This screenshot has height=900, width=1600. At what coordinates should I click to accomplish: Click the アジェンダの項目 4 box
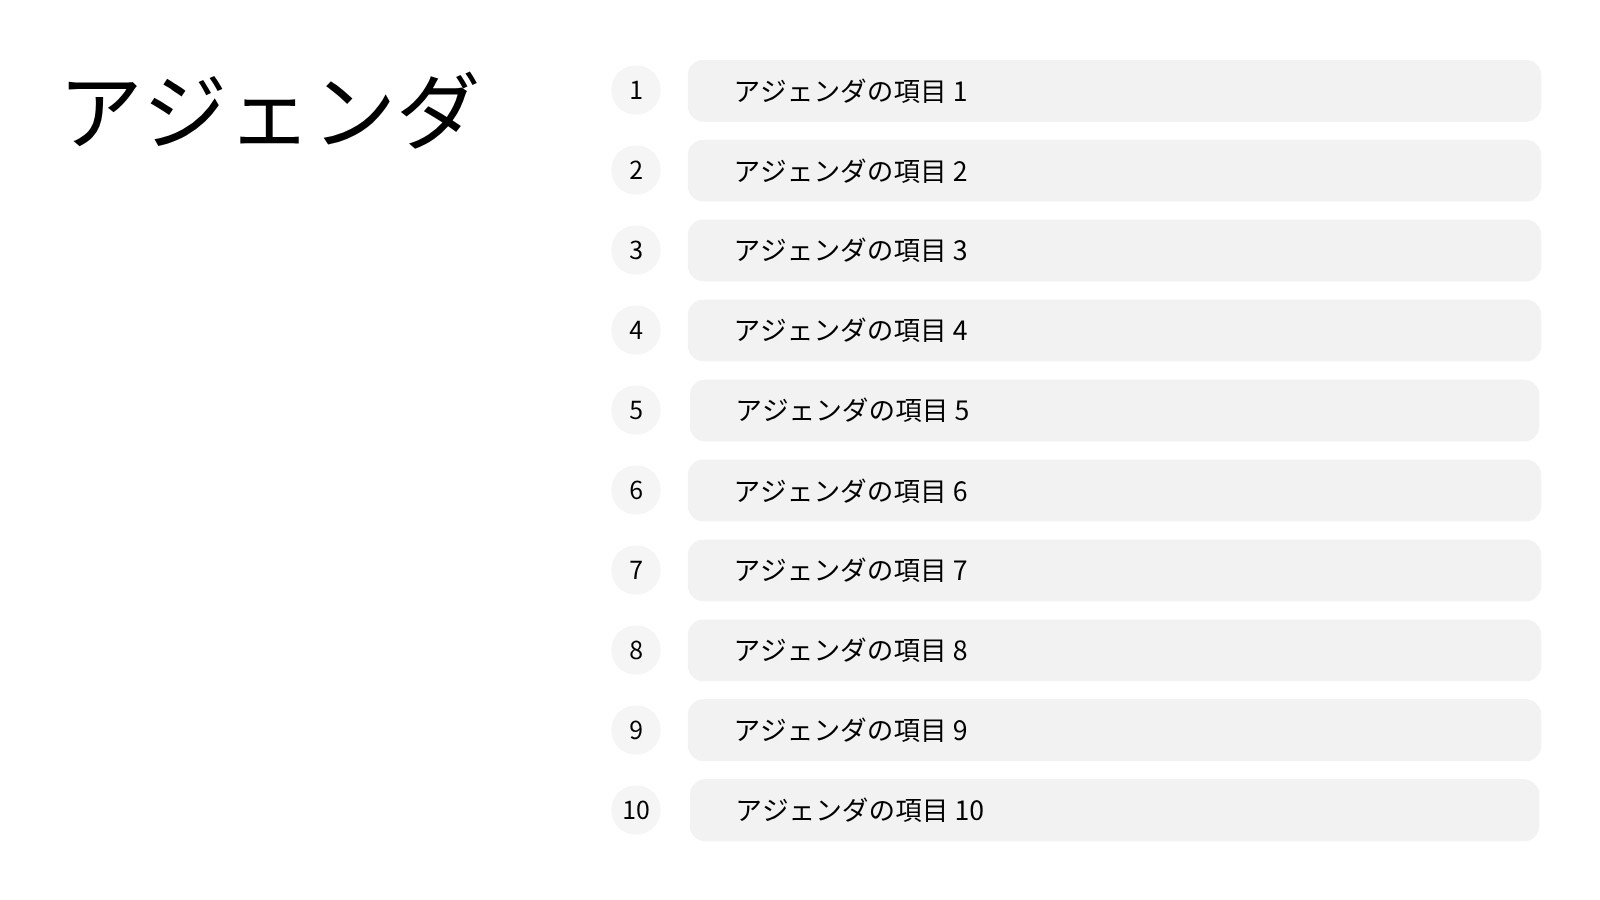click(1114, 330)
